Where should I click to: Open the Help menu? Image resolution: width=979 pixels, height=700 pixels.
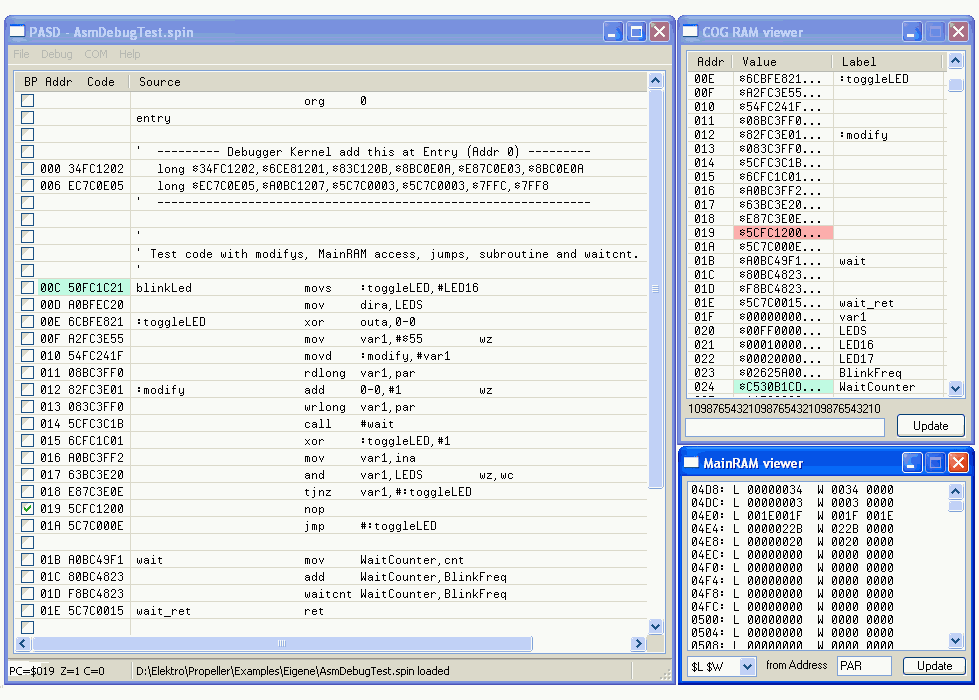click(130, 54)
